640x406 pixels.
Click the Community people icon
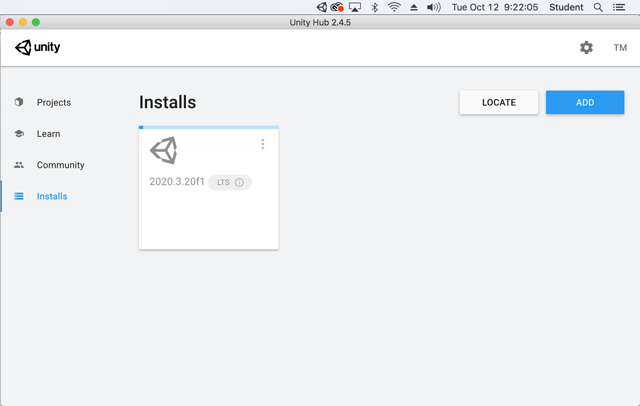[x=19, y=165]
